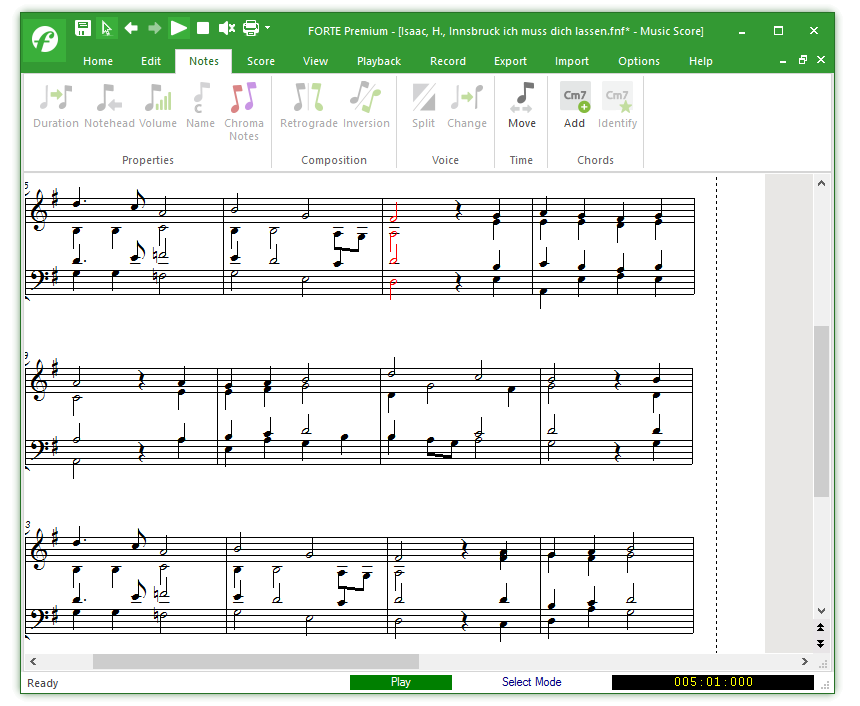The height and width of the screenshot is (706, 860).
Task: Open the Score tab
Action: pyautogui.click(x=261, y=61)
